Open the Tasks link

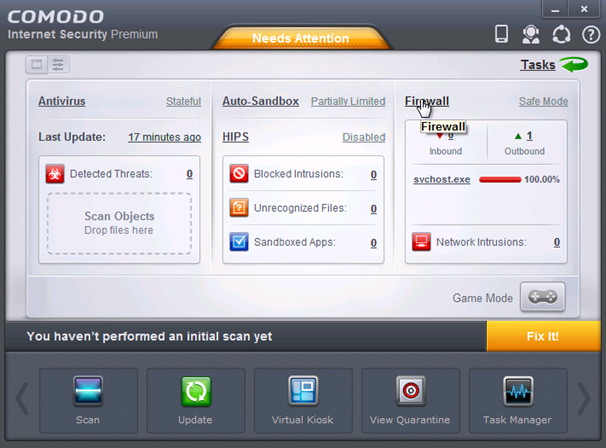click(538, 65)
